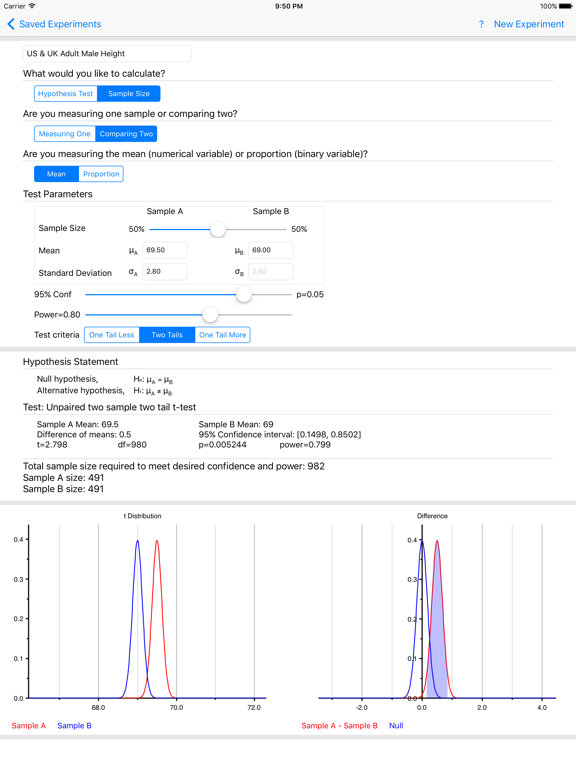Select One Tail Less criteria
Screen dimensions: 576x768
tap(112, 335)
